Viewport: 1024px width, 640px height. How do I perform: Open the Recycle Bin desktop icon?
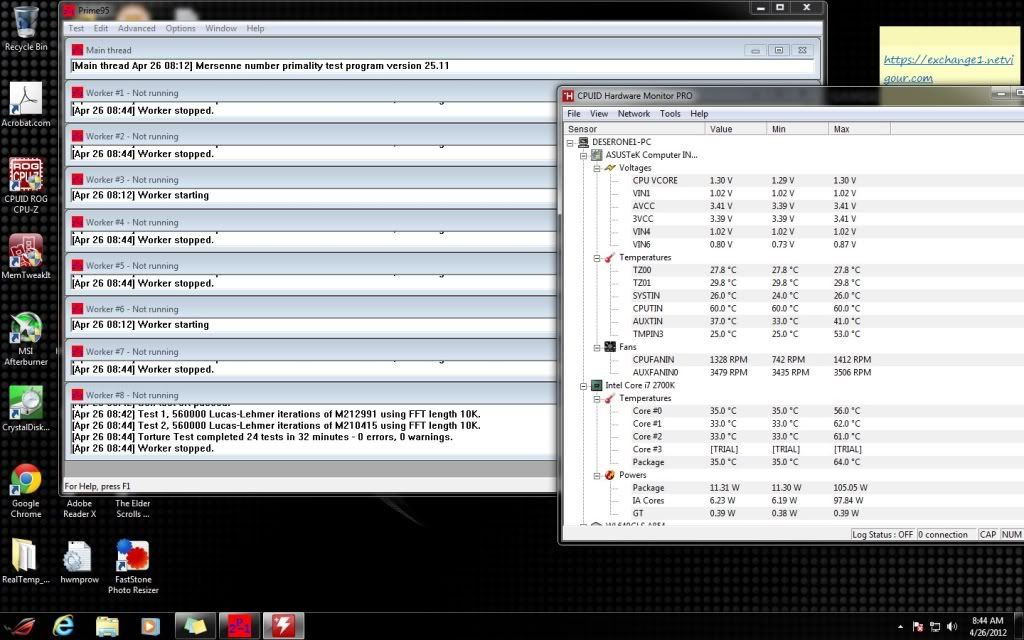(26, 28)
